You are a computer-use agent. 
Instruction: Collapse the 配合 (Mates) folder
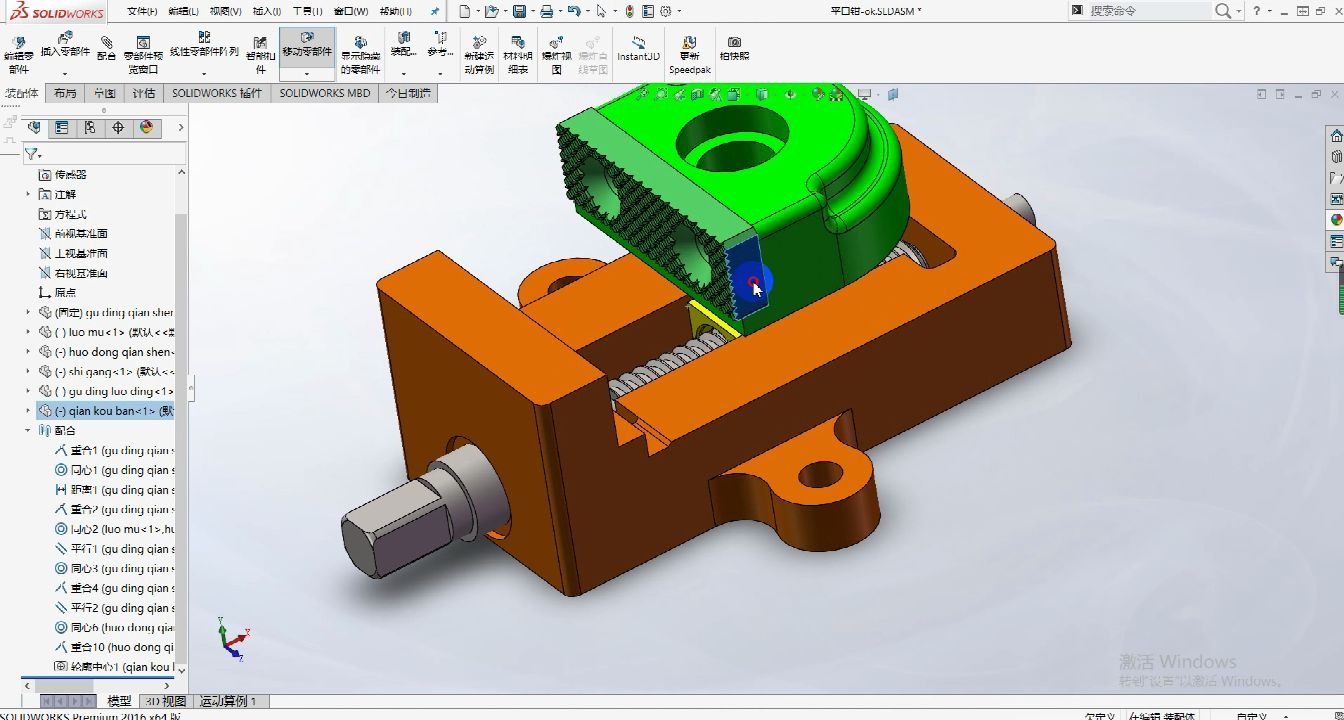coord(27,430)
